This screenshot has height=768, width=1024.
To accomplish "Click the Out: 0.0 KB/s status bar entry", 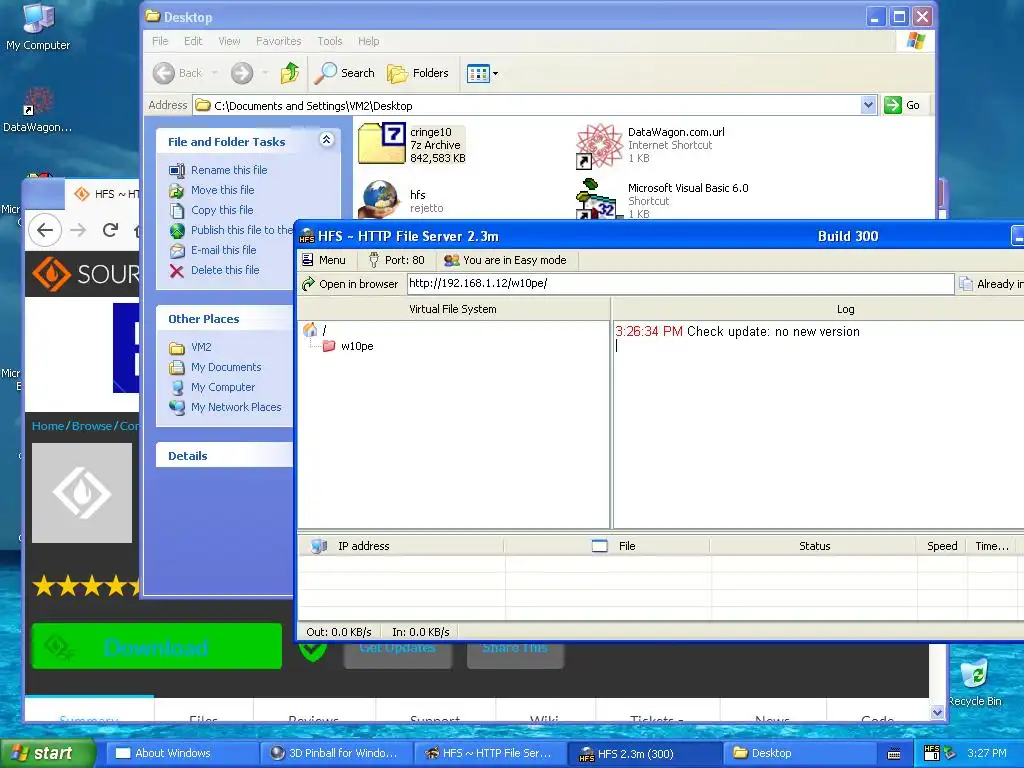I will coord(338,632).
